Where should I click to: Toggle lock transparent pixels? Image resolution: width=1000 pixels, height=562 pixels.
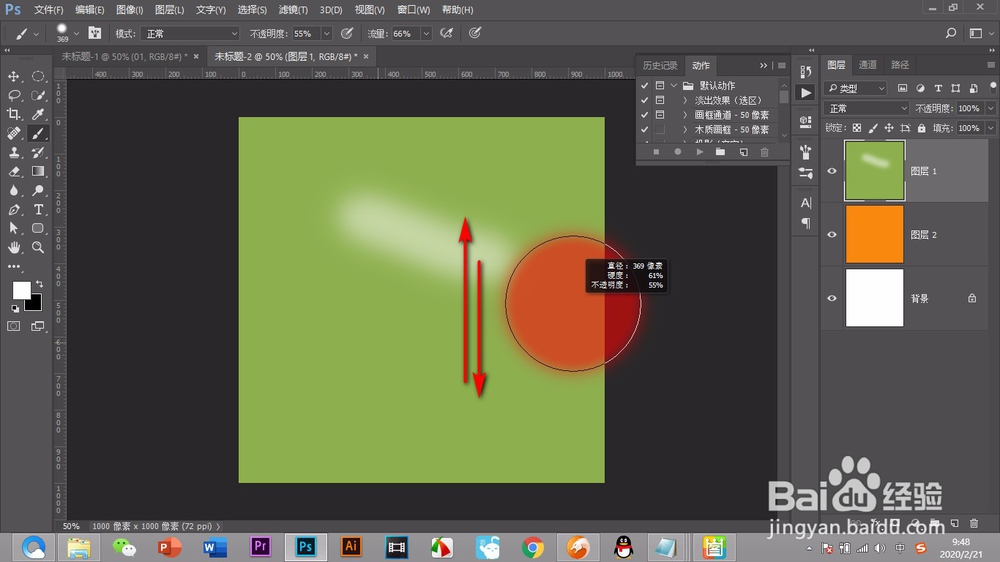857,128
